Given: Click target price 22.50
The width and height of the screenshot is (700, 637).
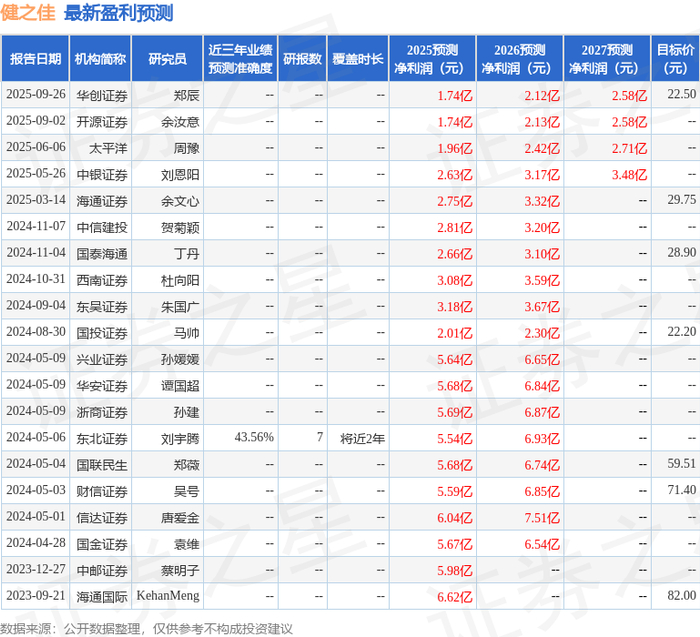Looking at the screenshot, I should [682, 94].
